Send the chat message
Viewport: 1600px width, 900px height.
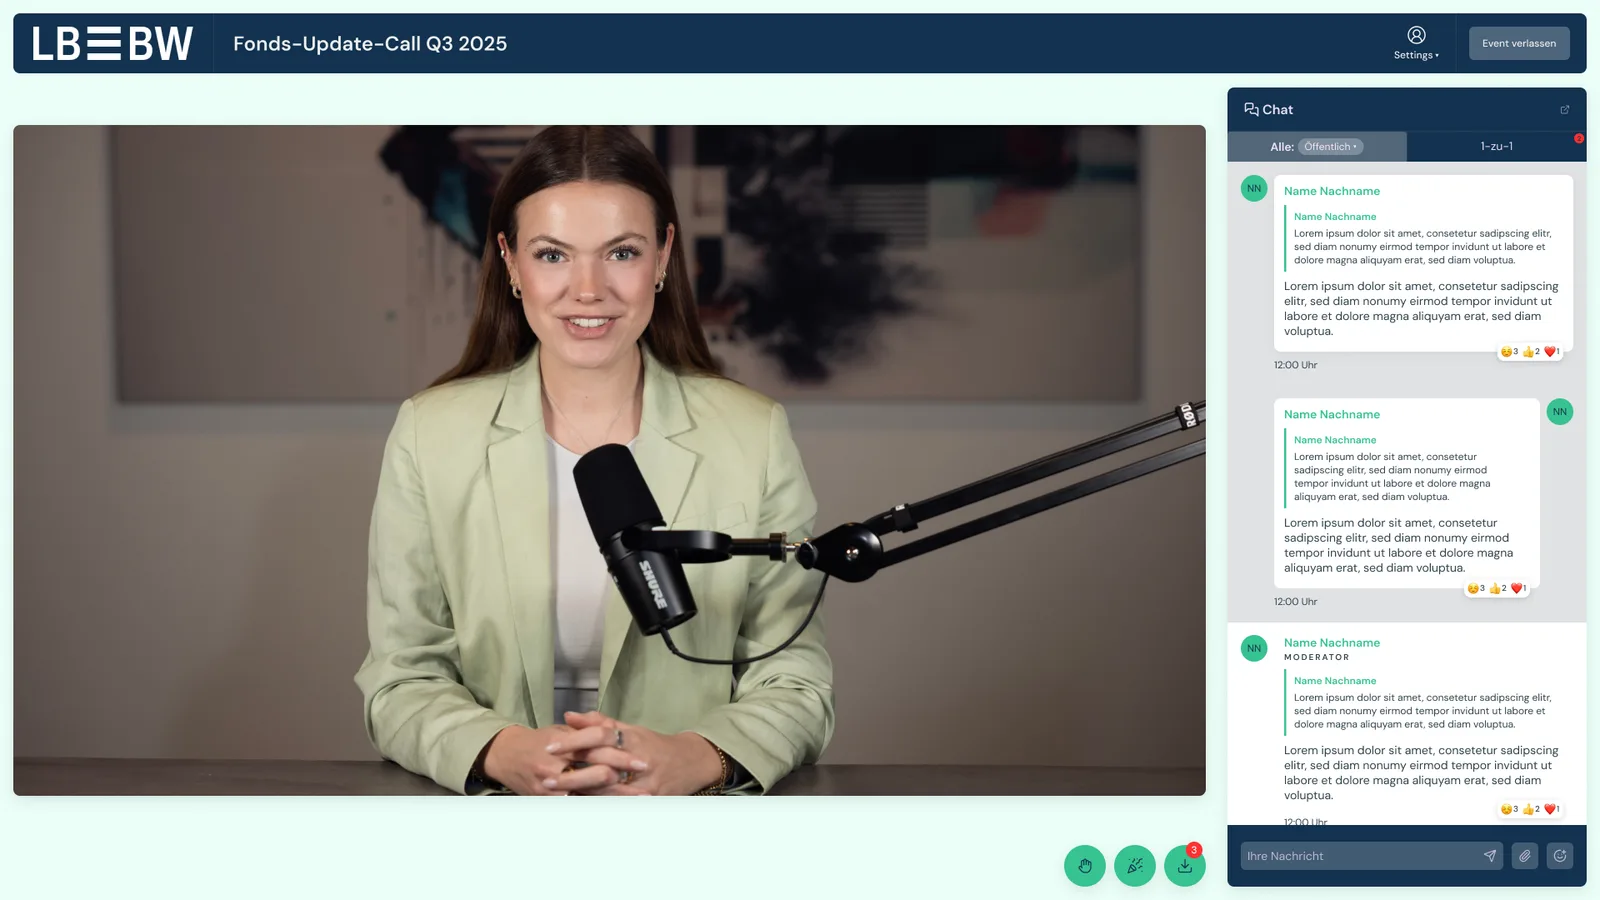(1490, 856)
